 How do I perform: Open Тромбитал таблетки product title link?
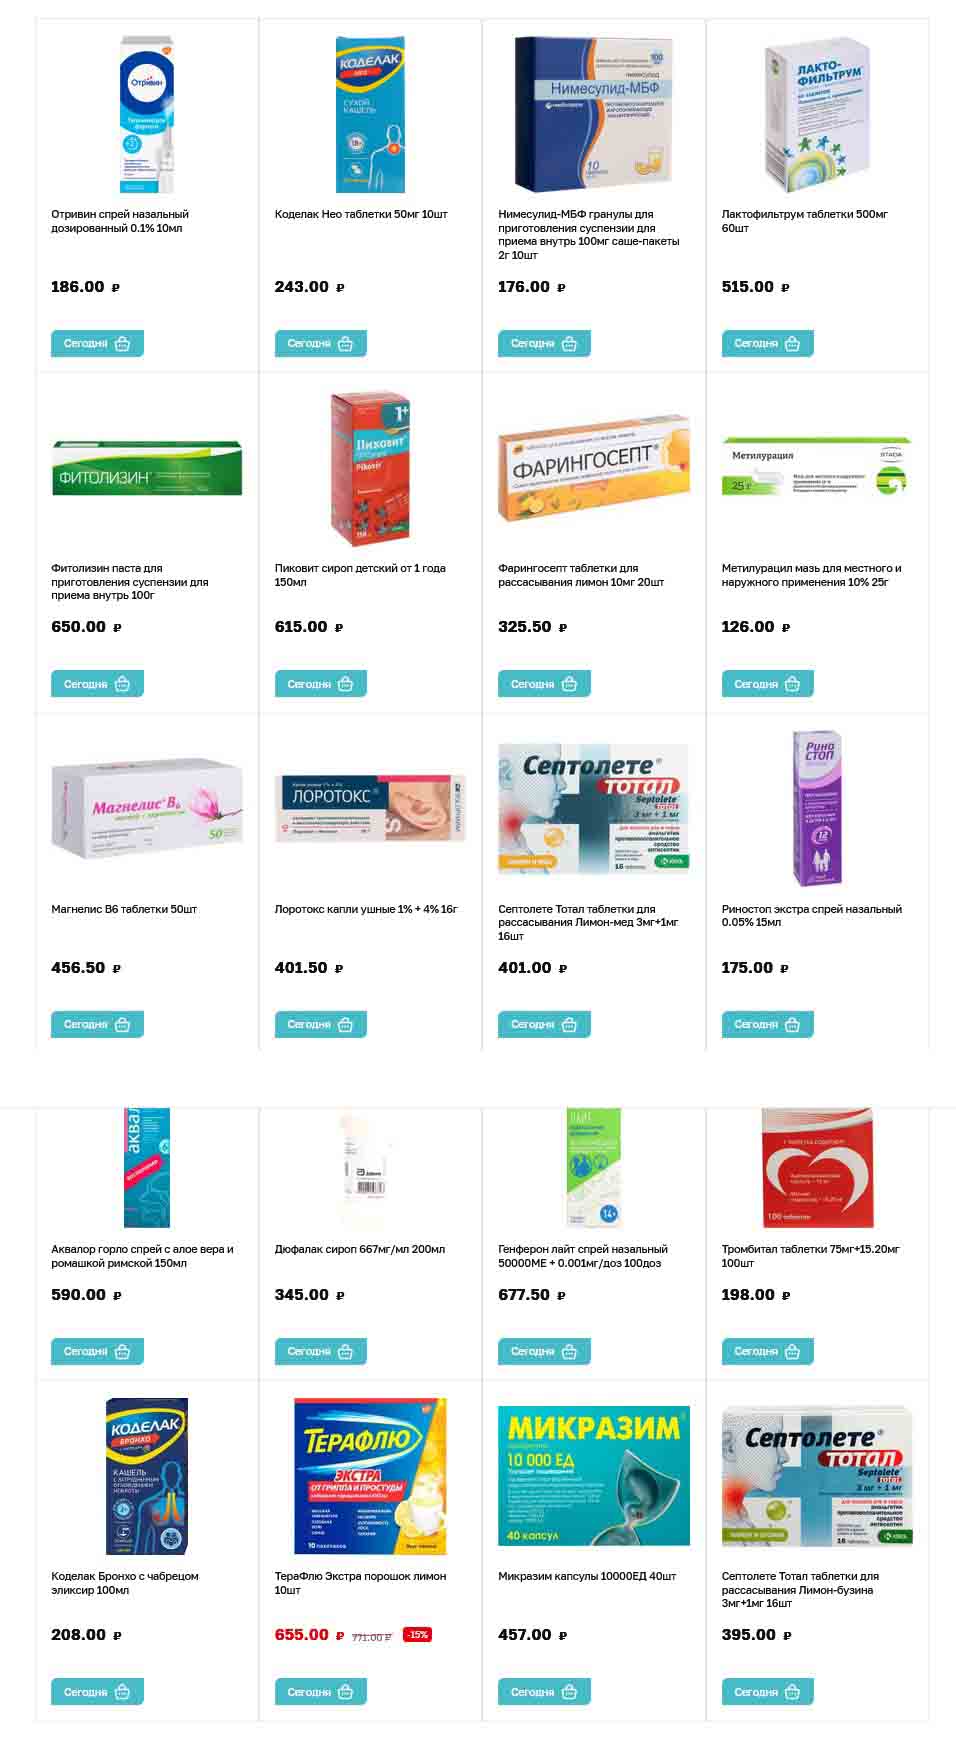pyautogui.click(x=810, y=1256)
